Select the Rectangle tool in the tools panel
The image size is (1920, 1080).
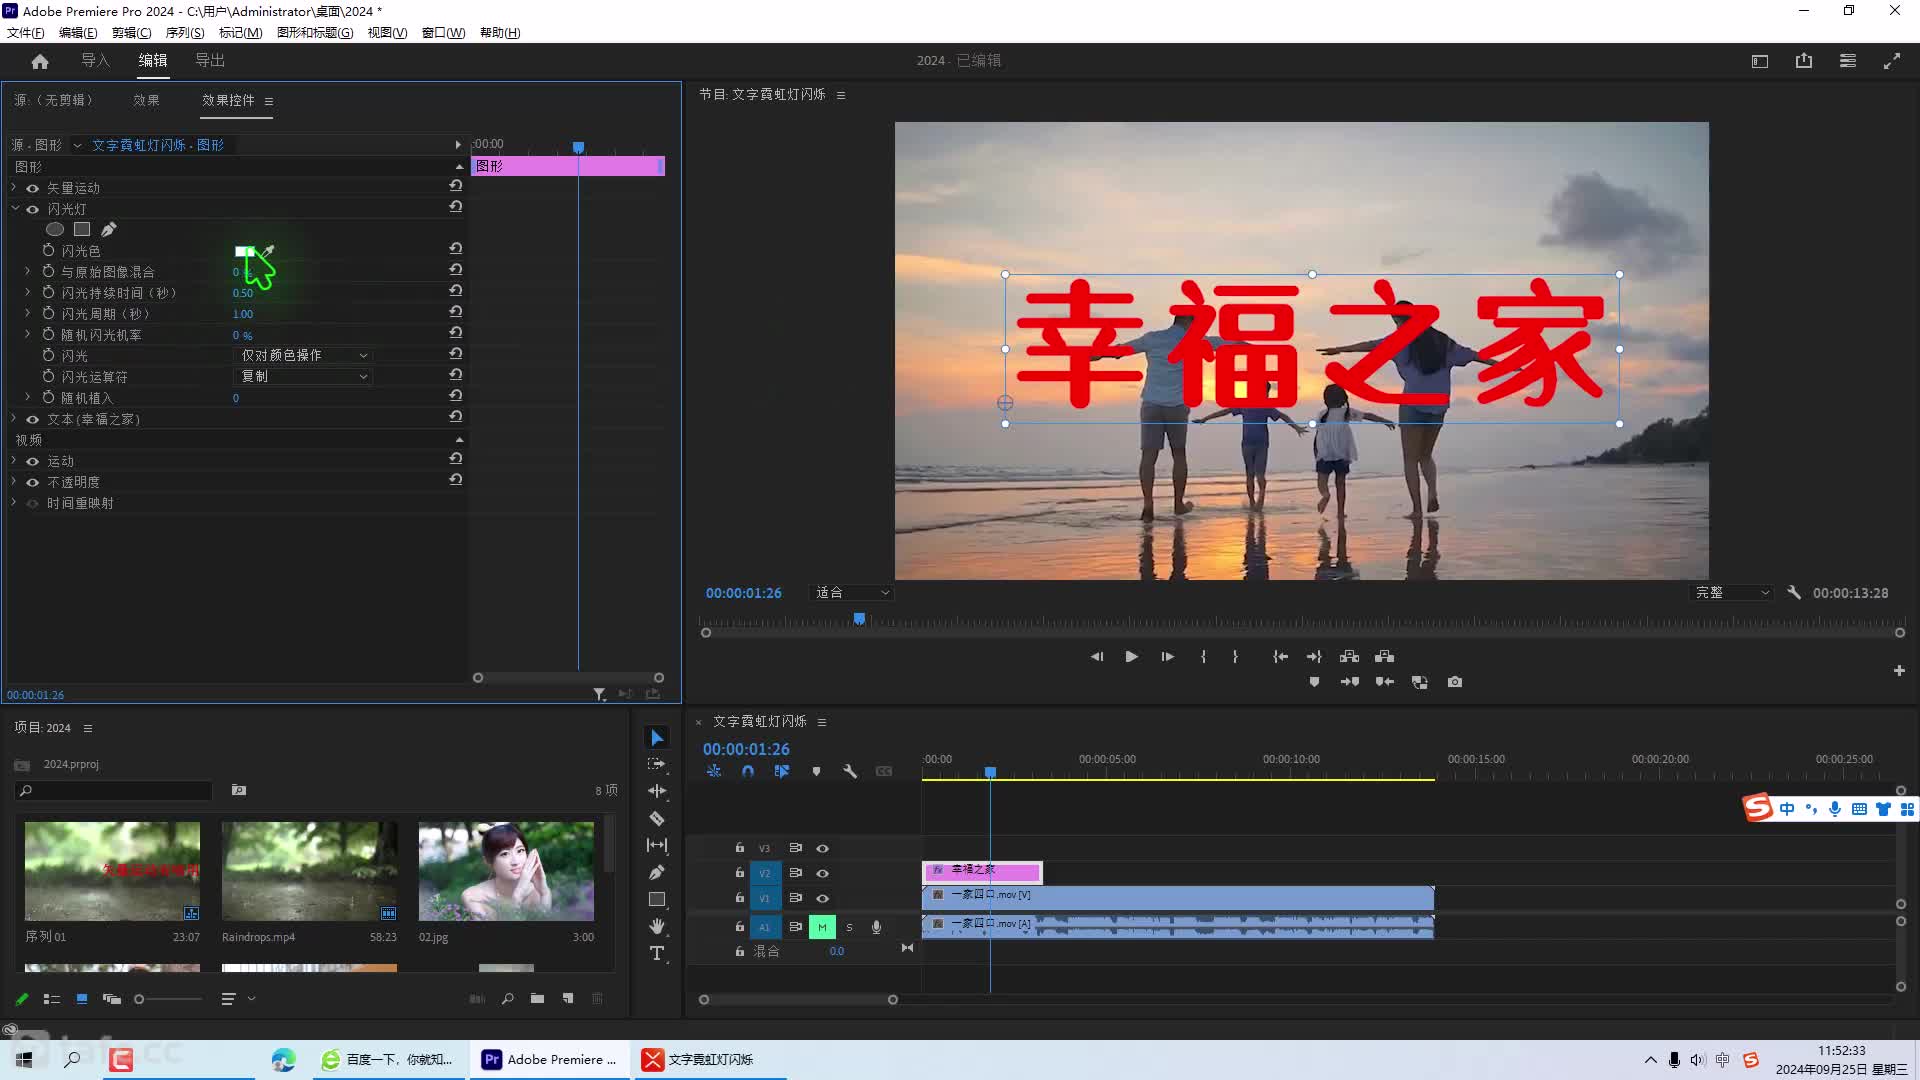coord(657,899)
